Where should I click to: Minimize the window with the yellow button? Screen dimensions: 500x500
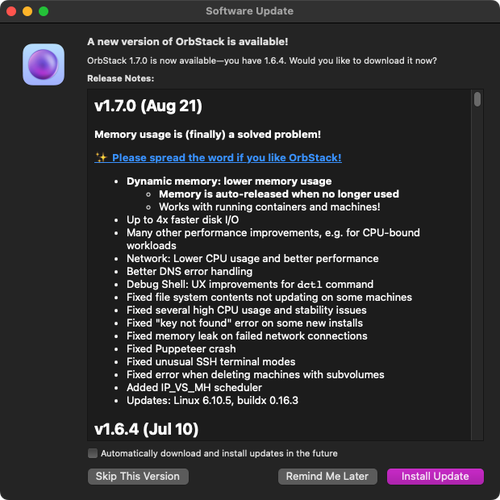pos(27,11)
